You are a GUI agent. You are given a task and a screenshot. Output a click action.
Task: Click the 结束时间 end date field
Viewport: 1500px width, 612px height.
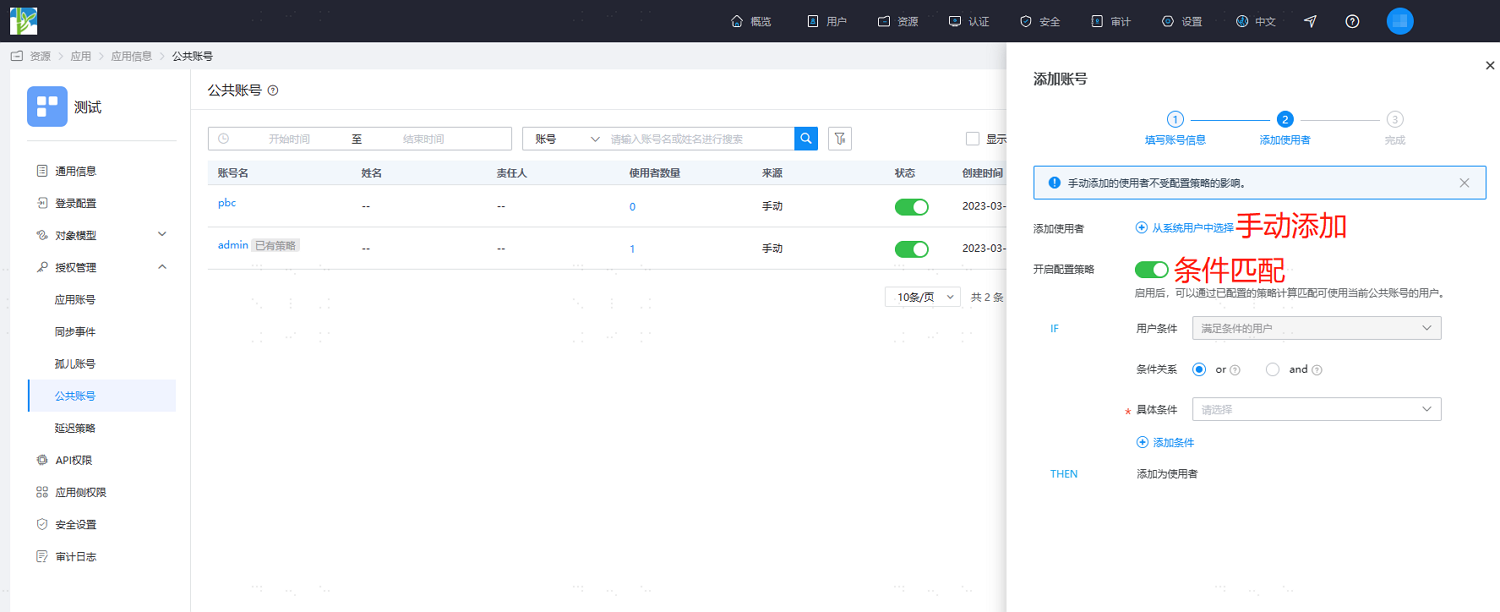pos(423,139)
